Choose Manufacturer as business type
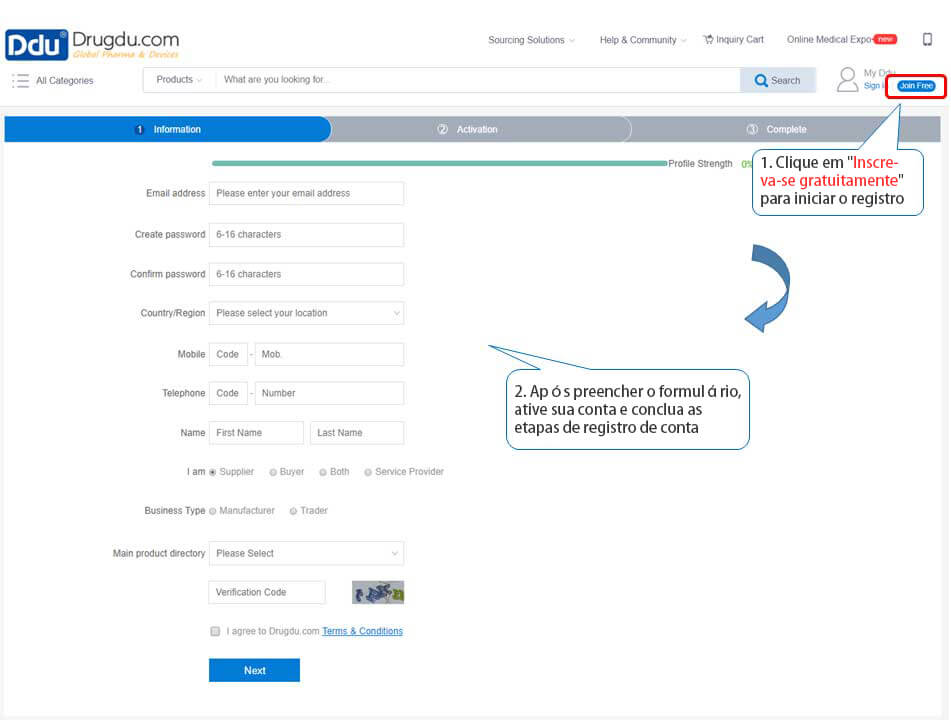The height and width of the screenshot is (720, 951). tap(213, 511)
